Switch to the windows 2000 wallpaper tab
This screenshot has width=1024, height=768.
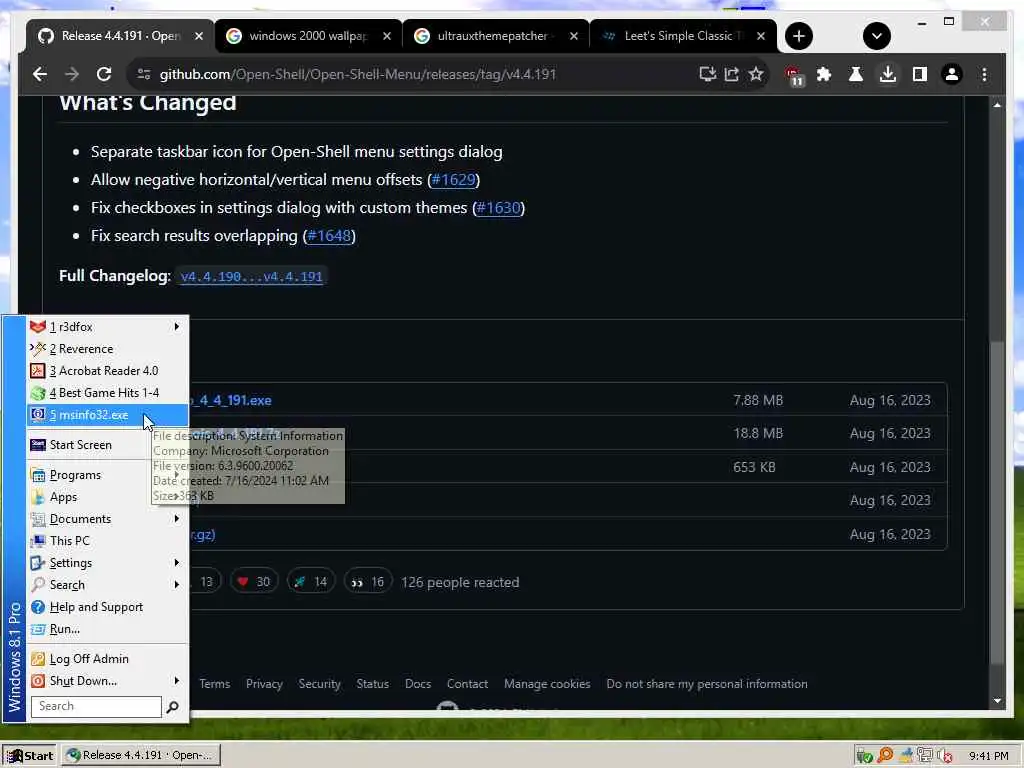click(308, 36)
